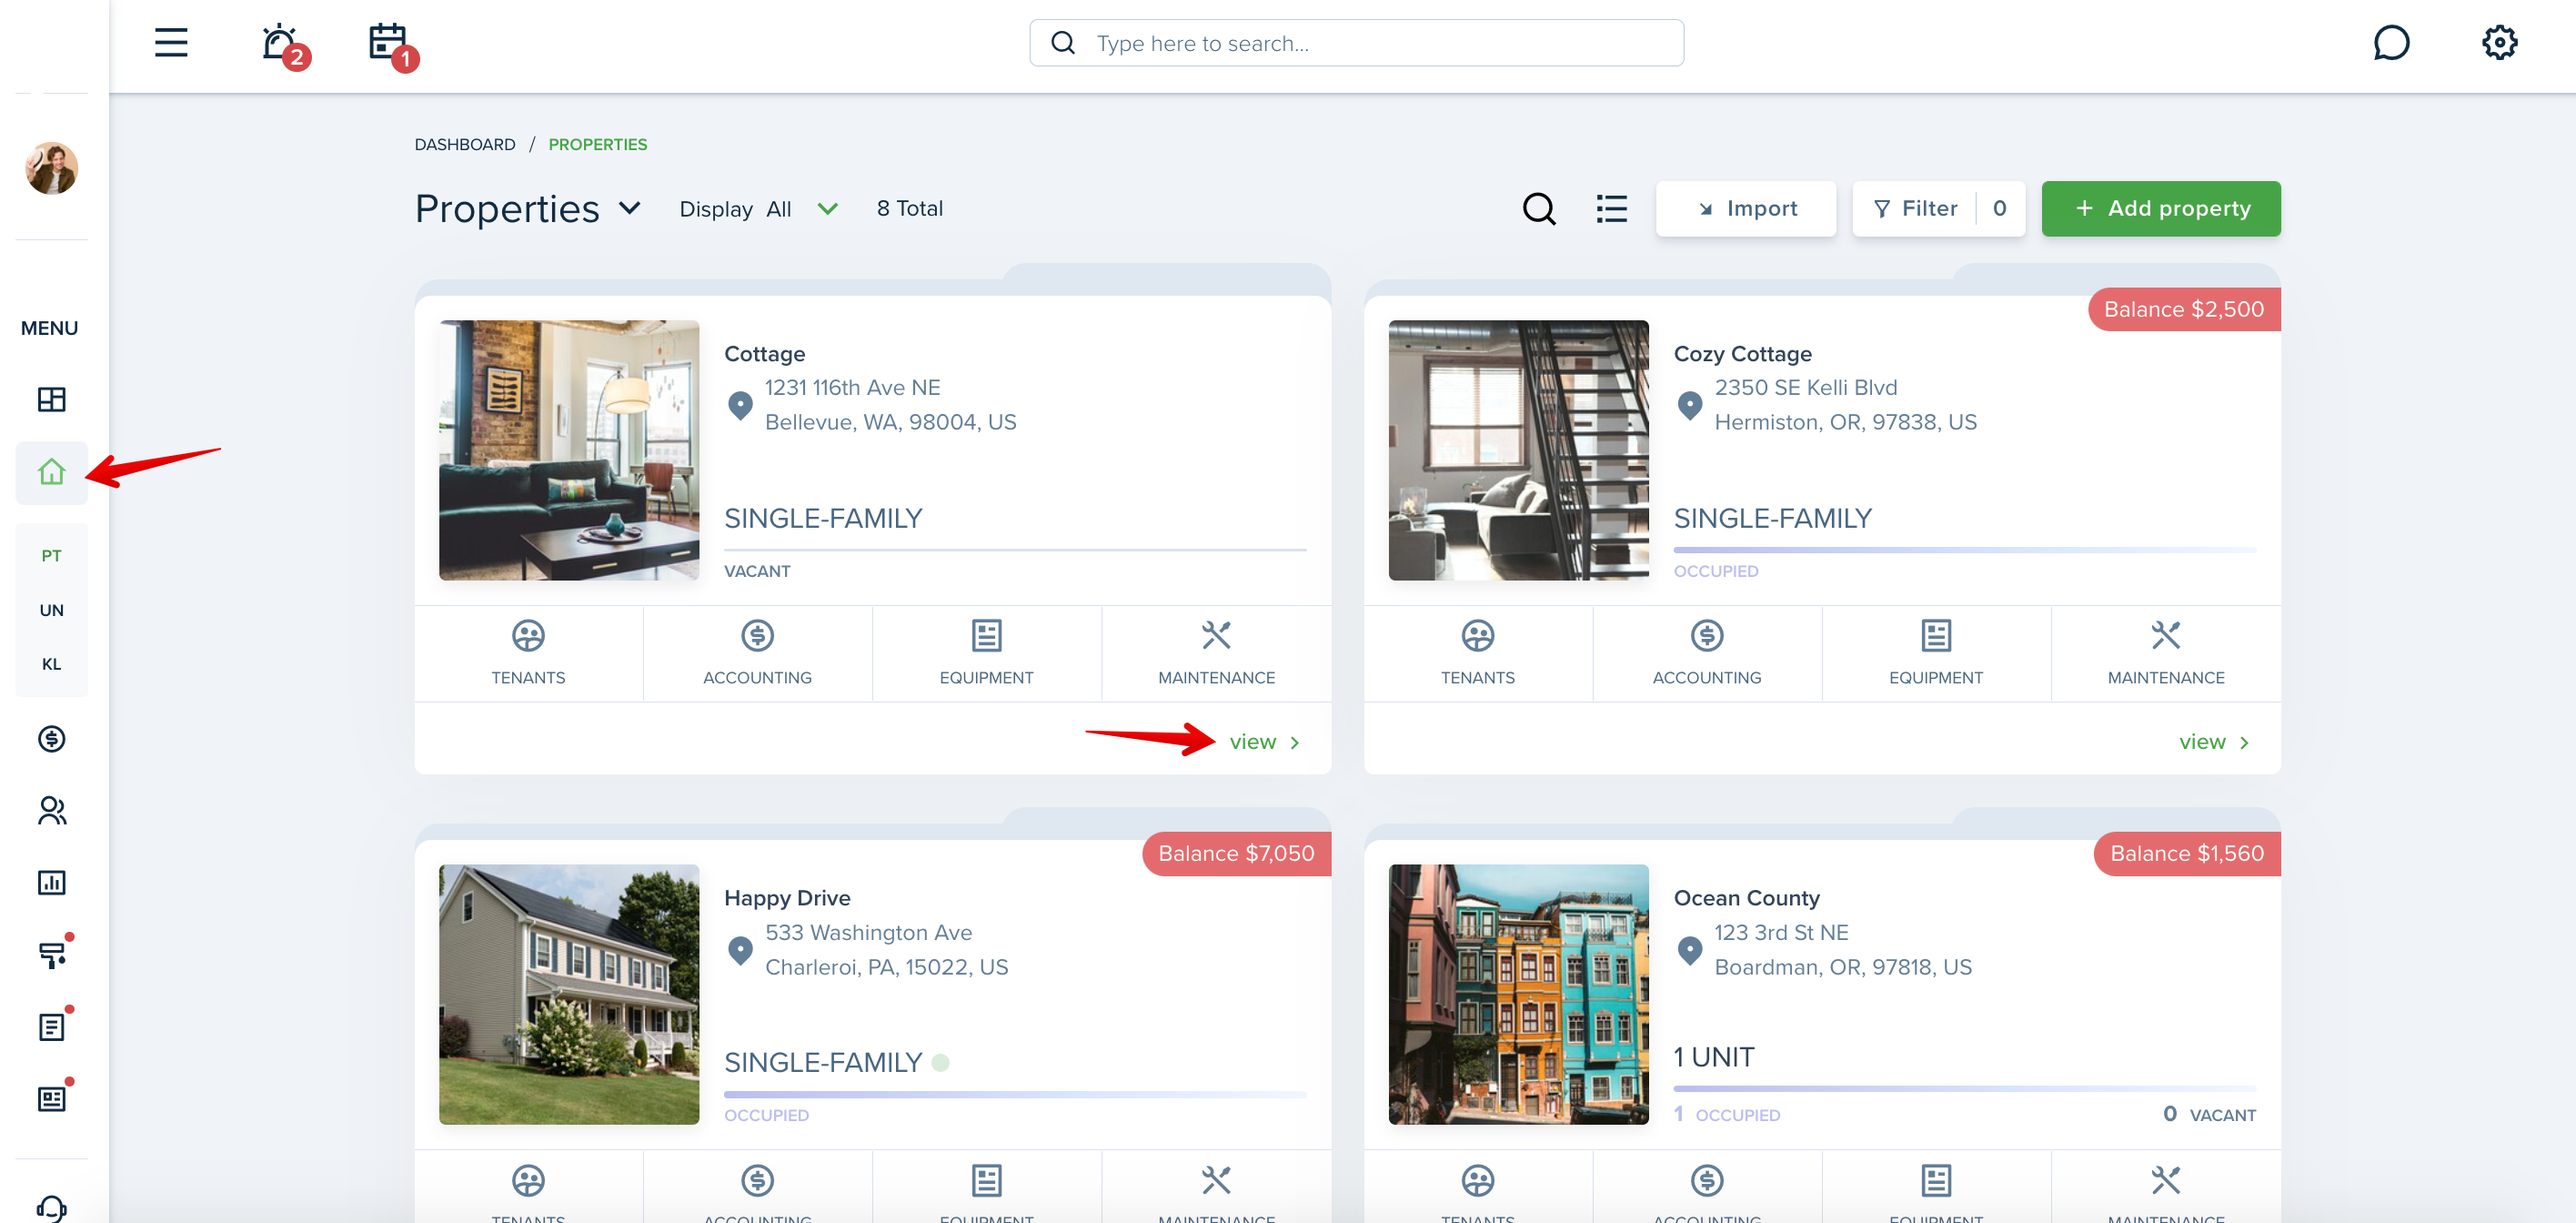Screen dimensions: 2576x1223
Task: Click Happy Drive maintenance tools icon
Action: coord(1216,1181)
